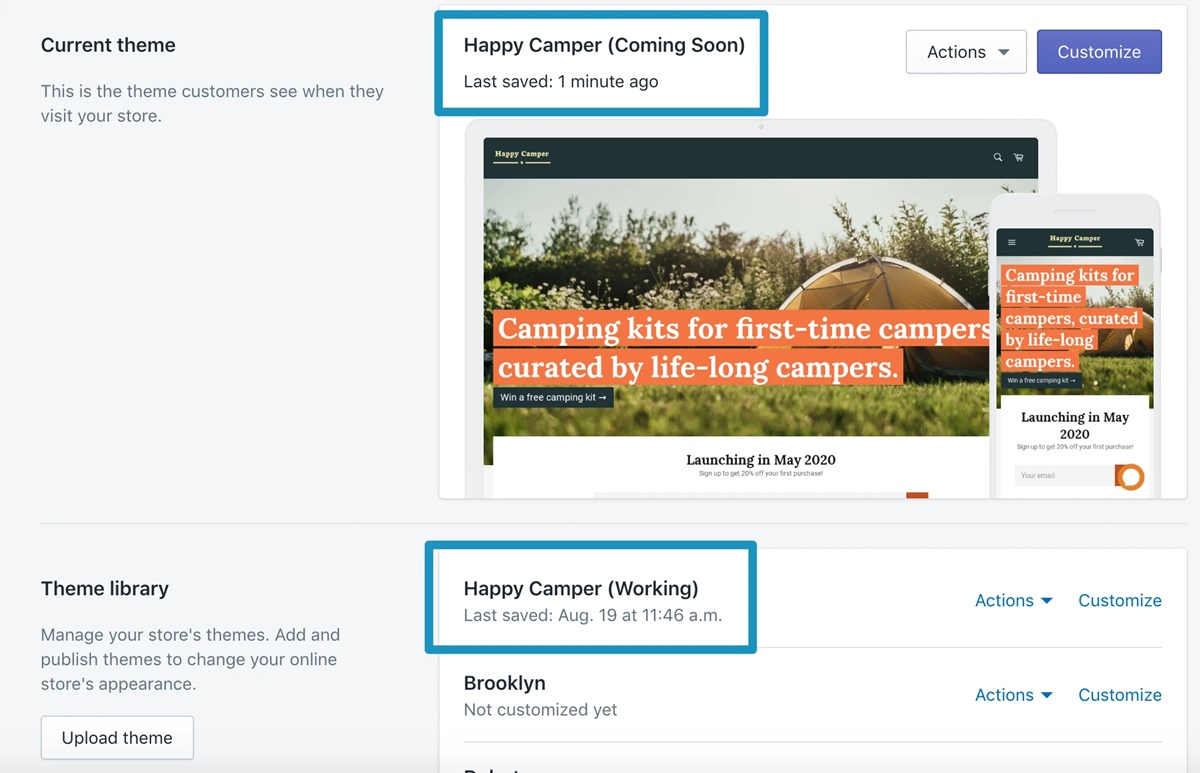Click 'Last saved: Aug. 19 at 11:46 a.m.'
This screenshot has width=1200, height=773.
pyautogui.click(x=593, y=615)
